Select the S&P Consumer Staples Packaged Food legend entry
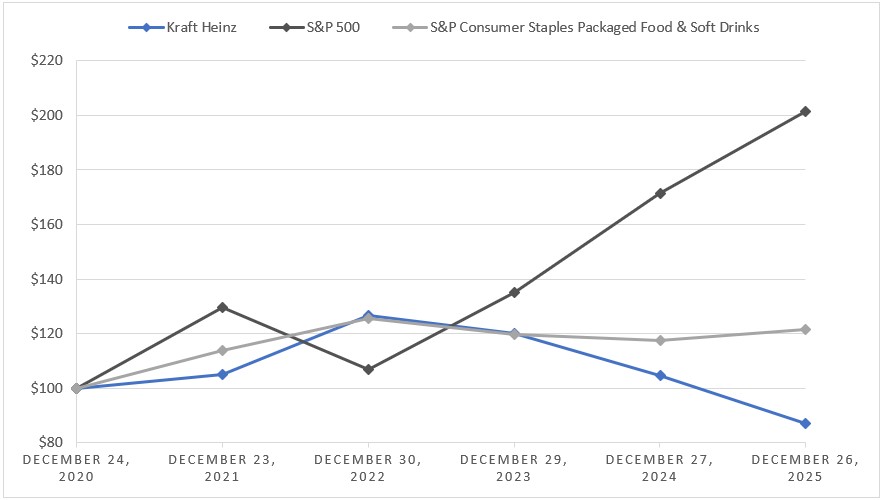Viewport: 883px width, 500px height. click(x=594, y=27)
